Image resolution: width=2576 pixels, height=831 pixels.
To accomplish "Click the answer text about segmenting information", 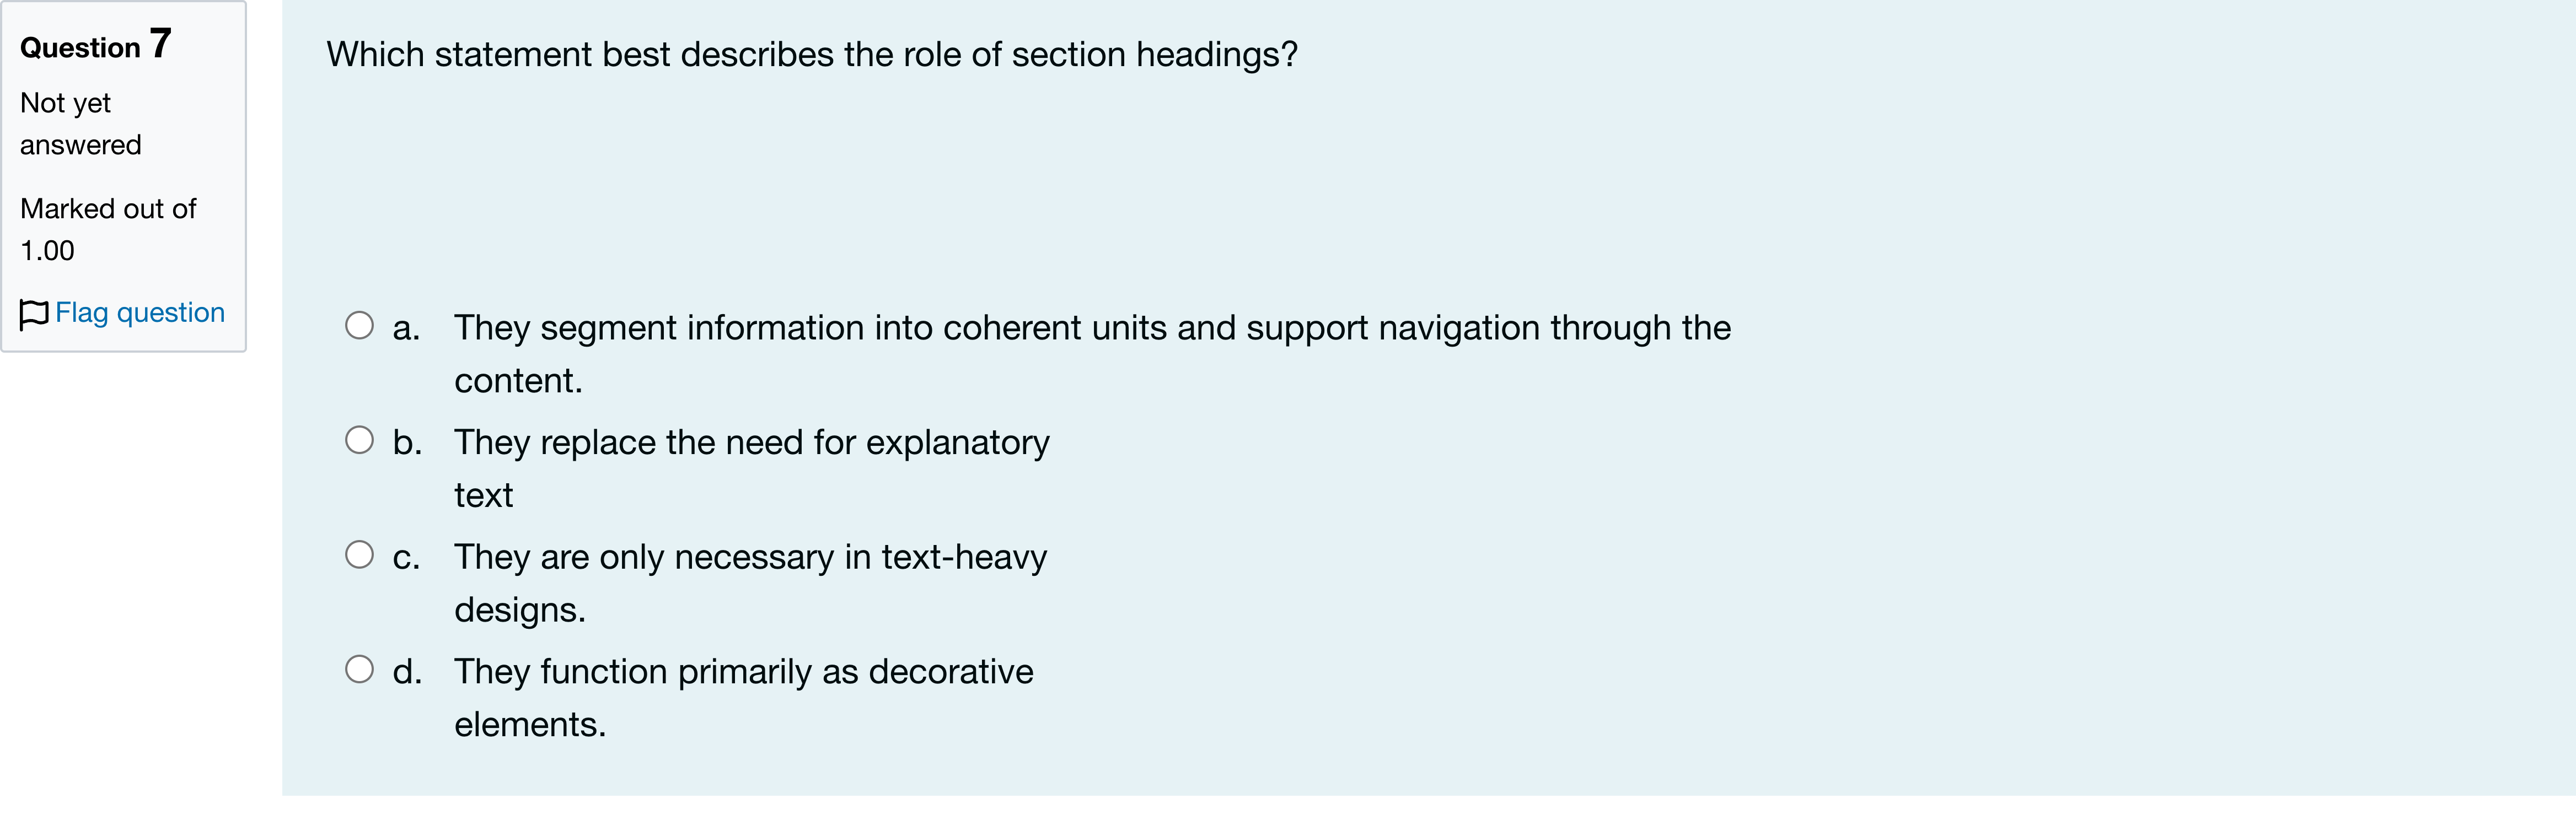I will (1092, 354).
